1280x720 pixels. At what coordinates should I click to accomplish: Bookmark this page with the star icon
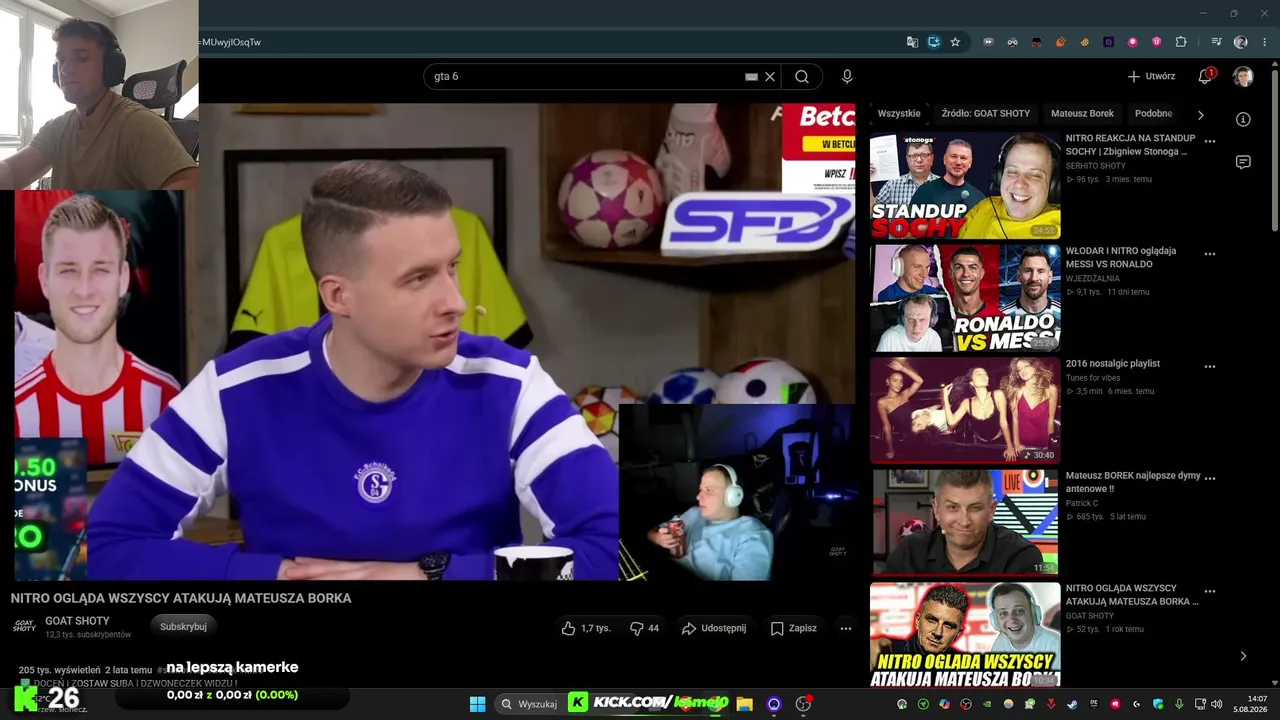[x=955, y=42]
